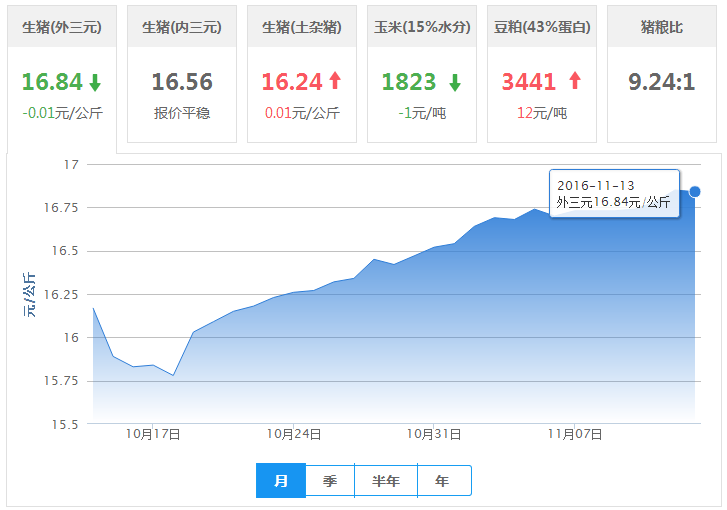Click the green down arrow beside 16.84

tap(95, 83)
